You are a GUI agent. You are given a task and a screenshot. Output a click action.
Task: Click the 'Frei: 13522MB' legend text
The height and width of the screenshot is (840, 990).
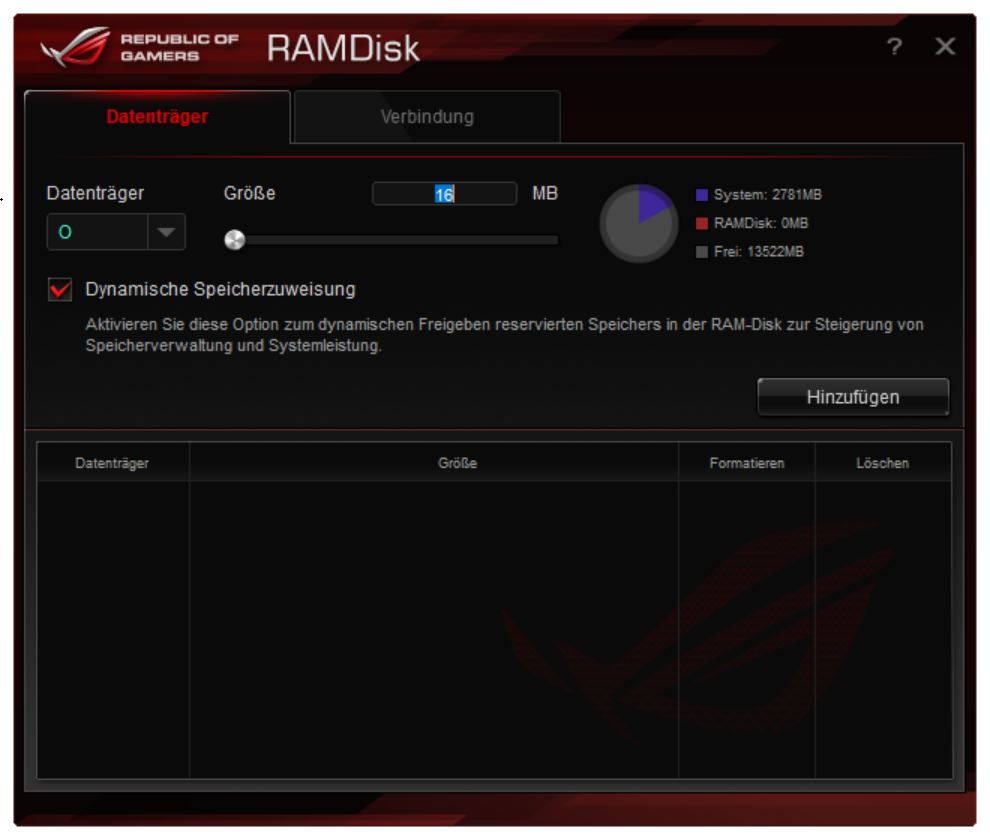point(759,251)
